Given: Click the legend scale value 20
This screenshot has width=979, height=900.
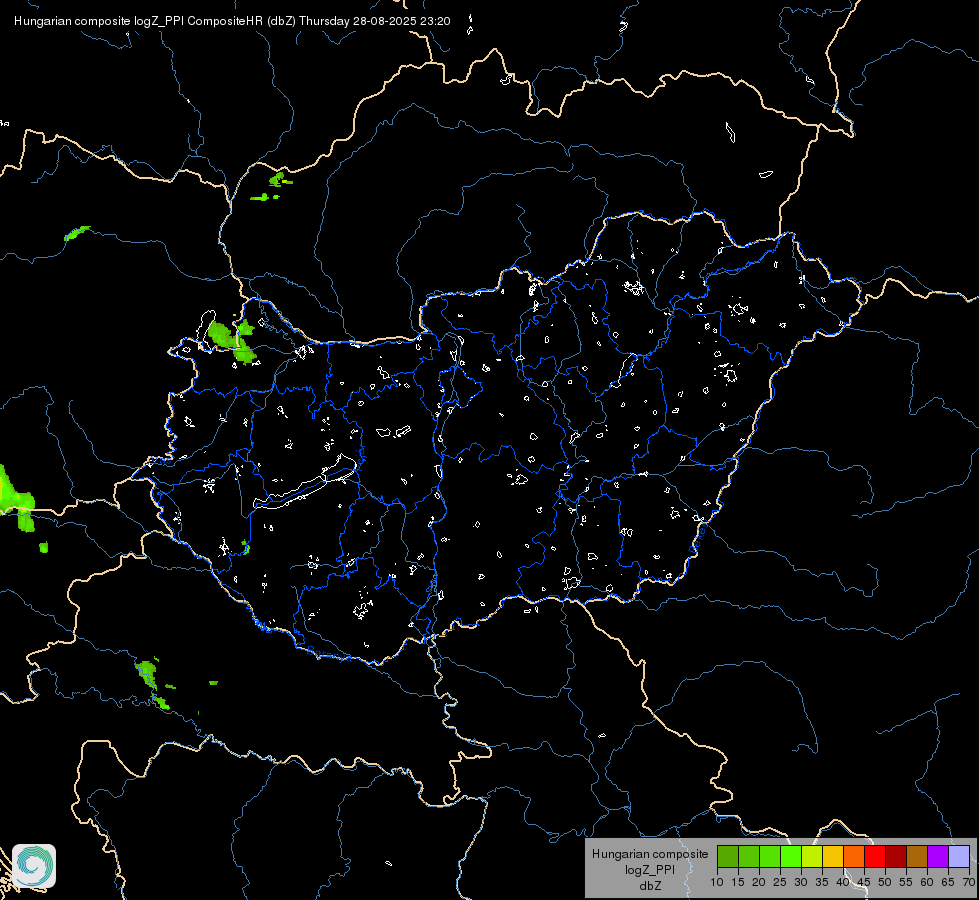Looking at the screenshot, I should (759, 883).
